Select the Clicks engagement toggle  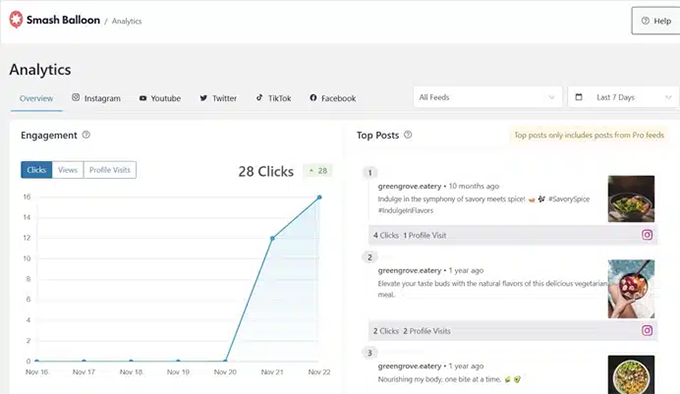36,170
